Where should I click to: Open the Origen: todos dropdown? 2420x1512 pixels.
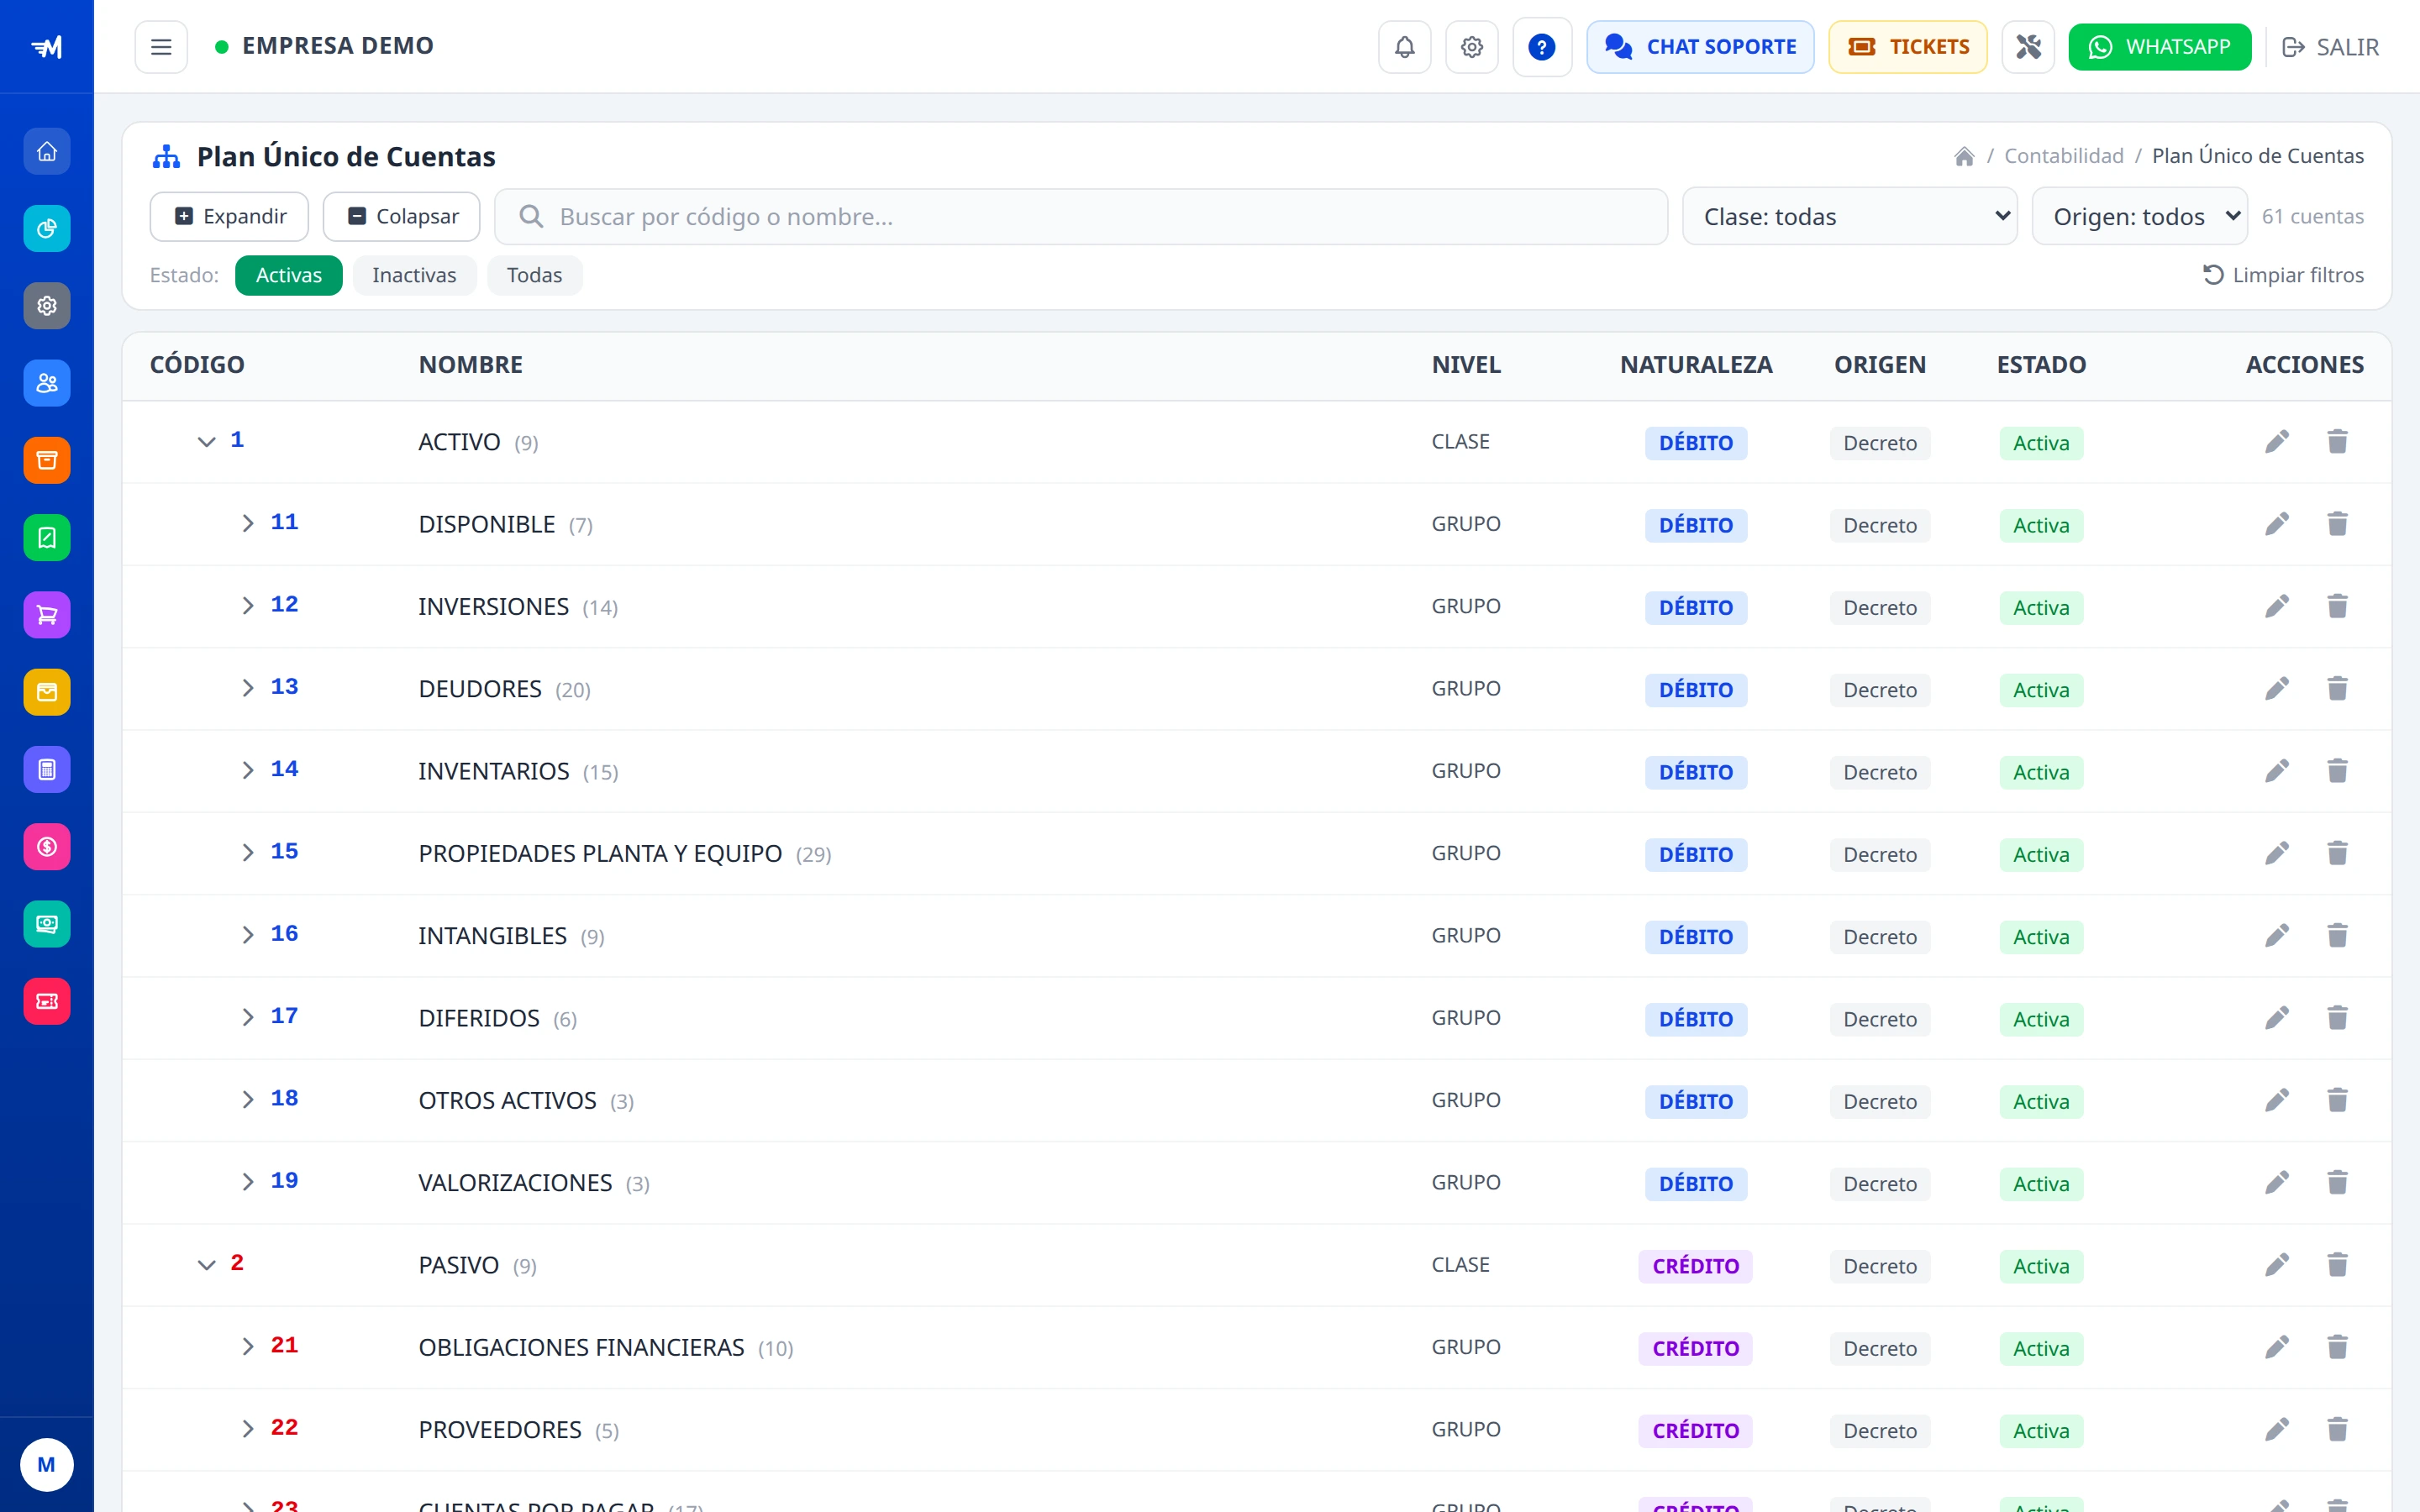click(2140, 216)
